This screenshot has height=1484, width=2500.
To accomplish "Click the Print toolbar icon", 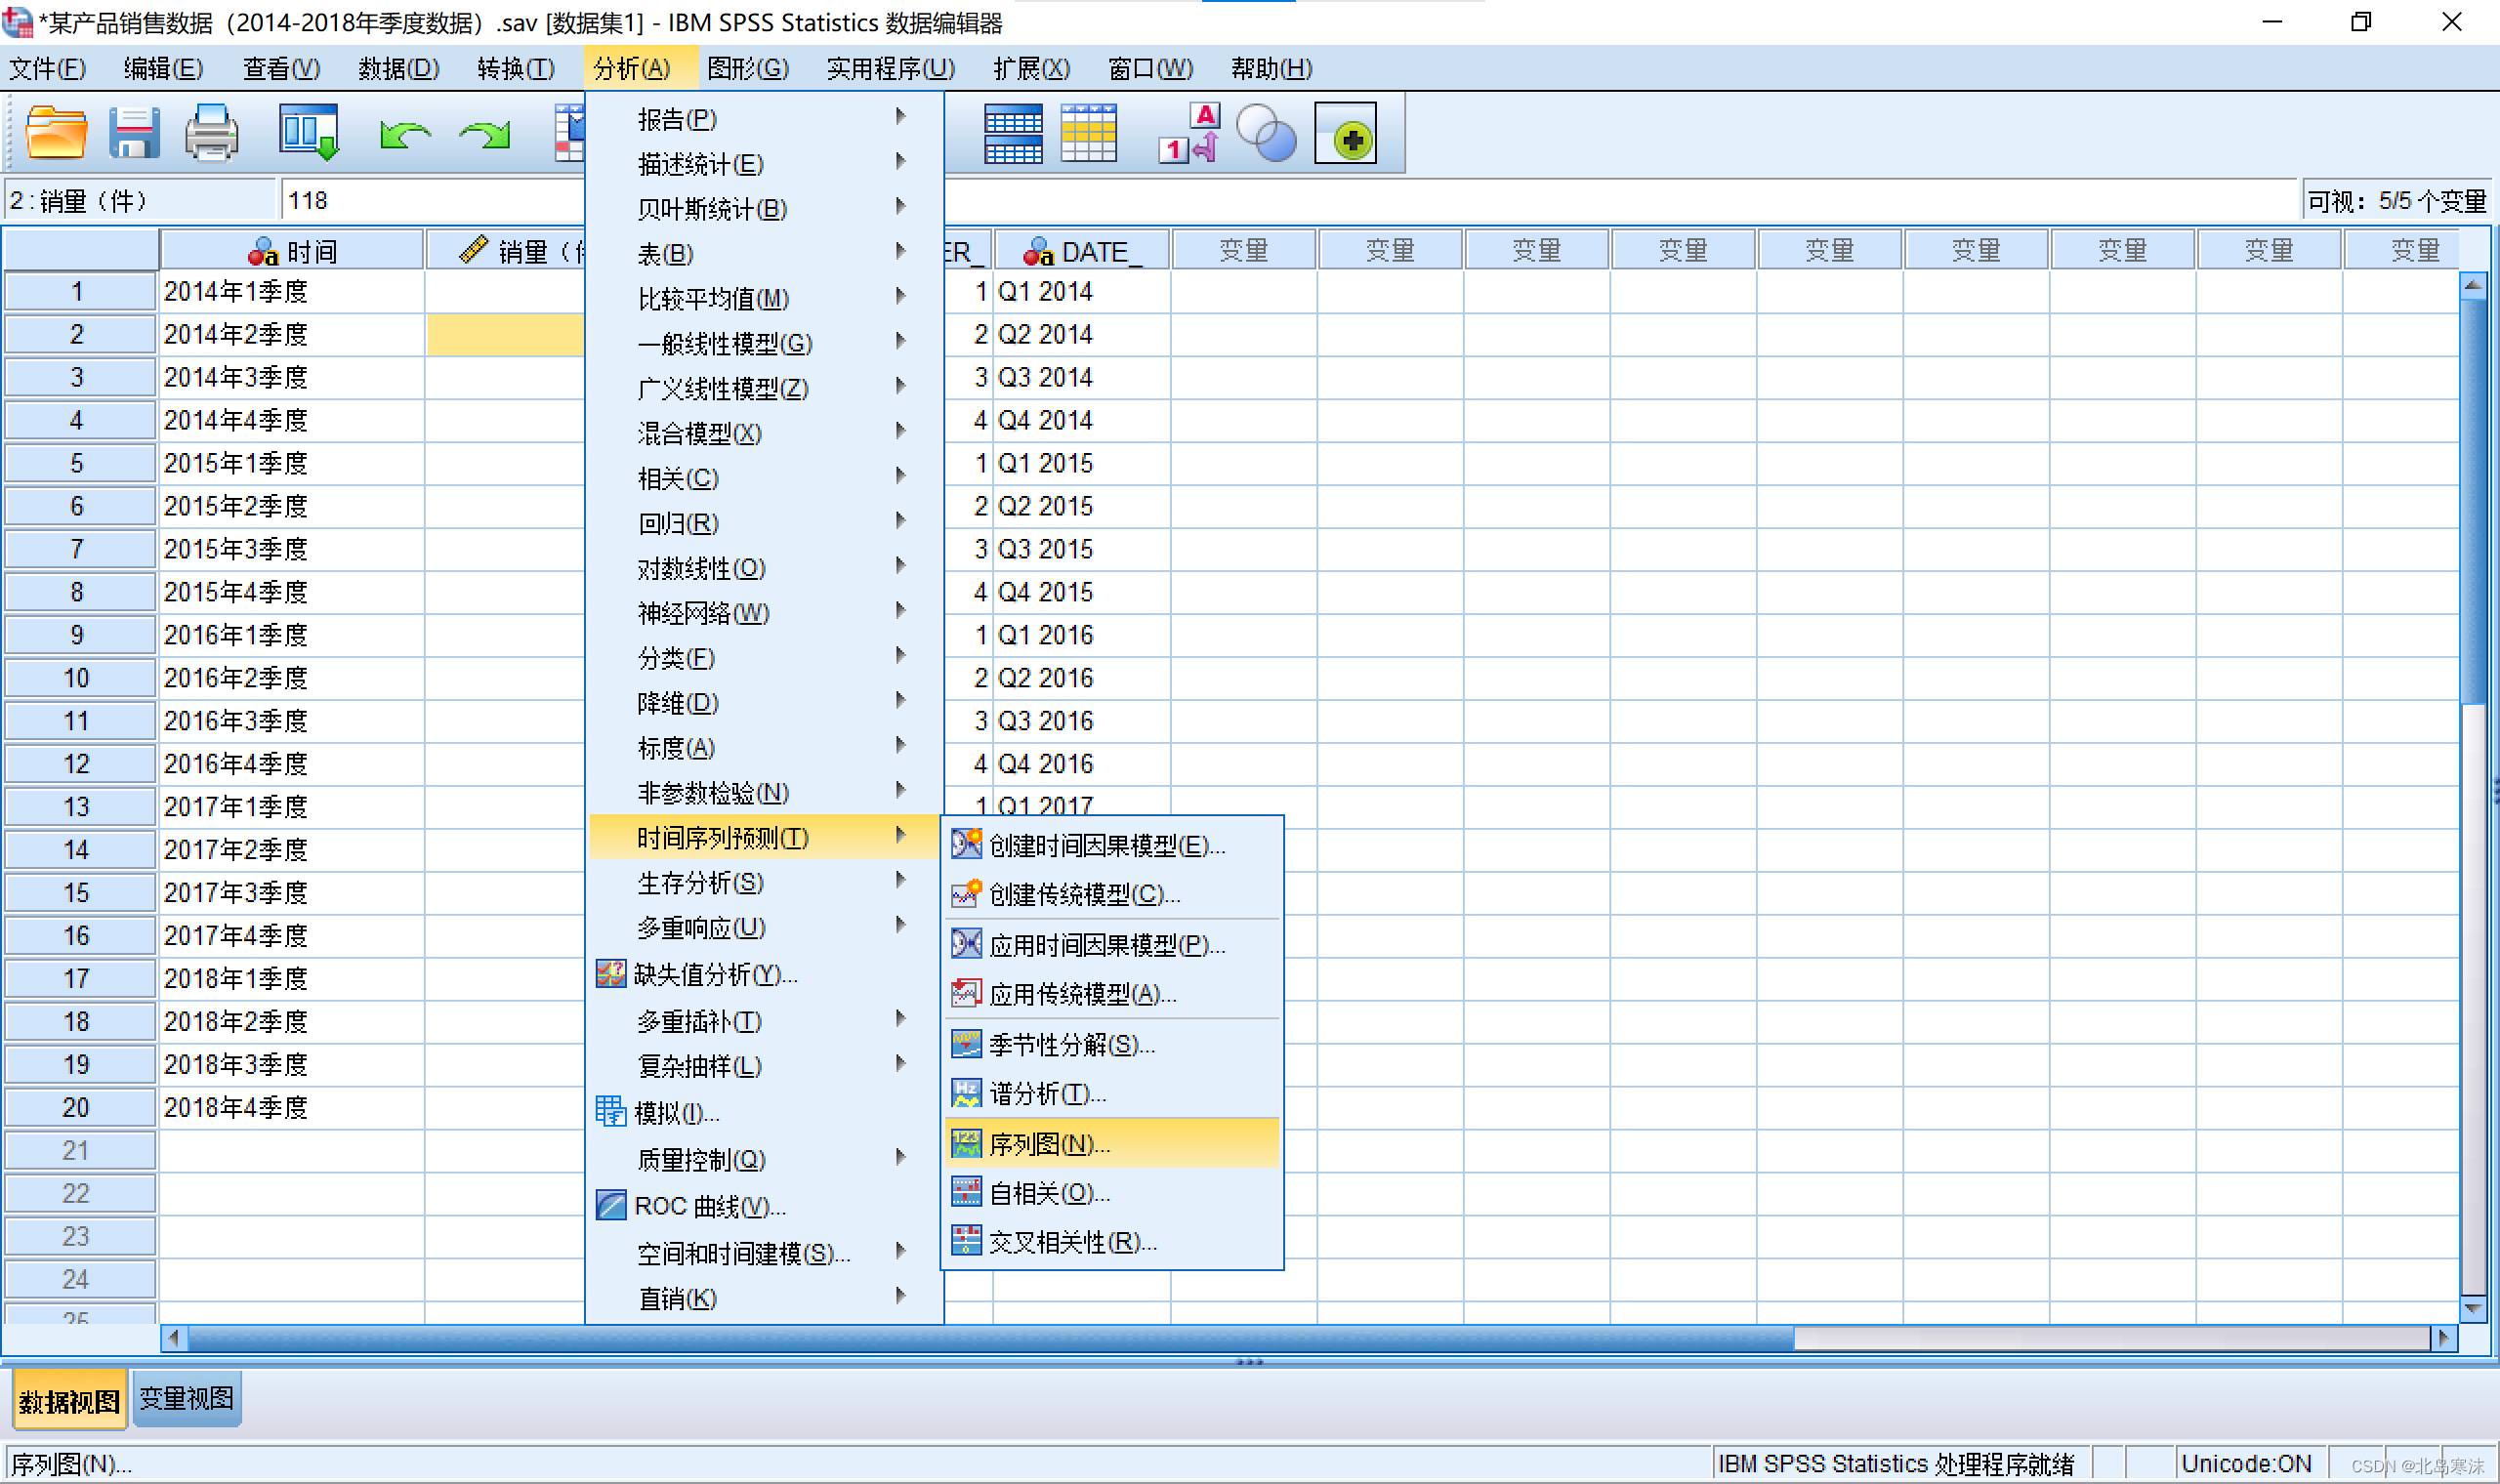I will 211,133.
